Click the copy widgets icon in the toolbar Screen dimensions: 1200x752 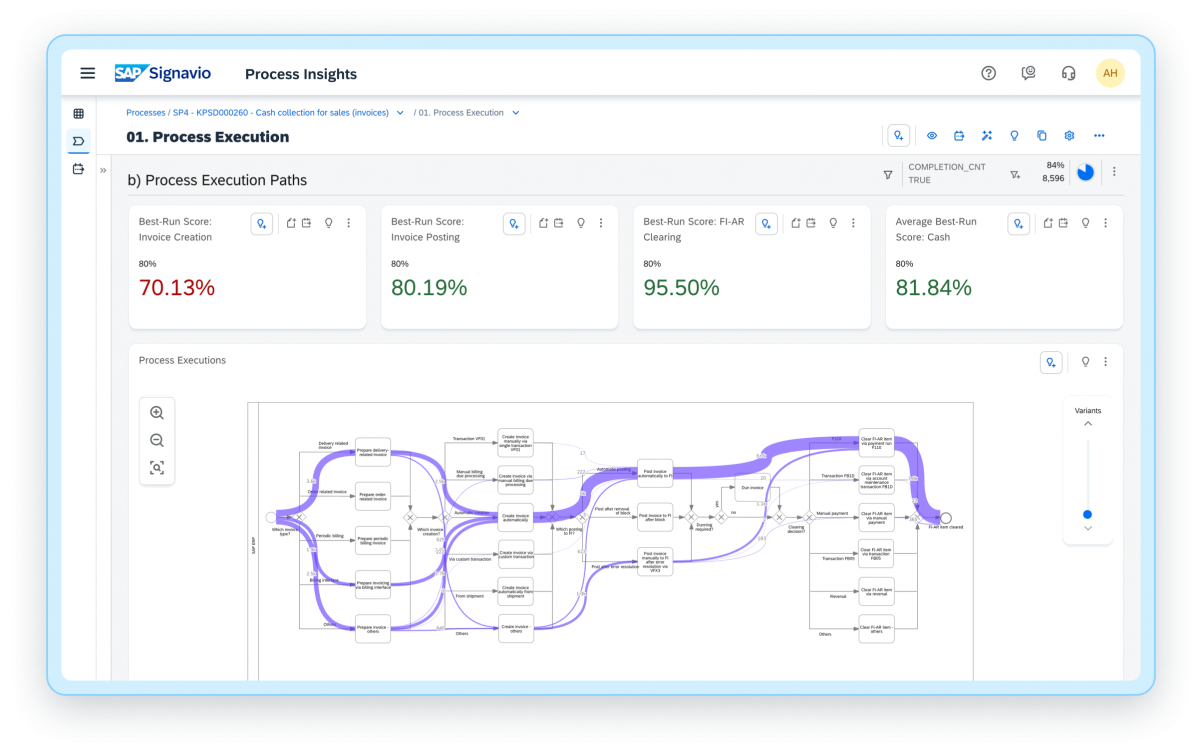point(1041,135)
